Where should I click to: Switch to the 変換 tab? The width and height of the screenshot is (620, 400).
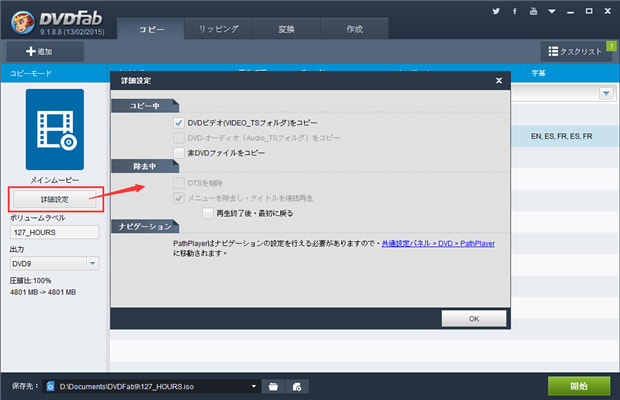pyautogui.click(x=286, y=29)
